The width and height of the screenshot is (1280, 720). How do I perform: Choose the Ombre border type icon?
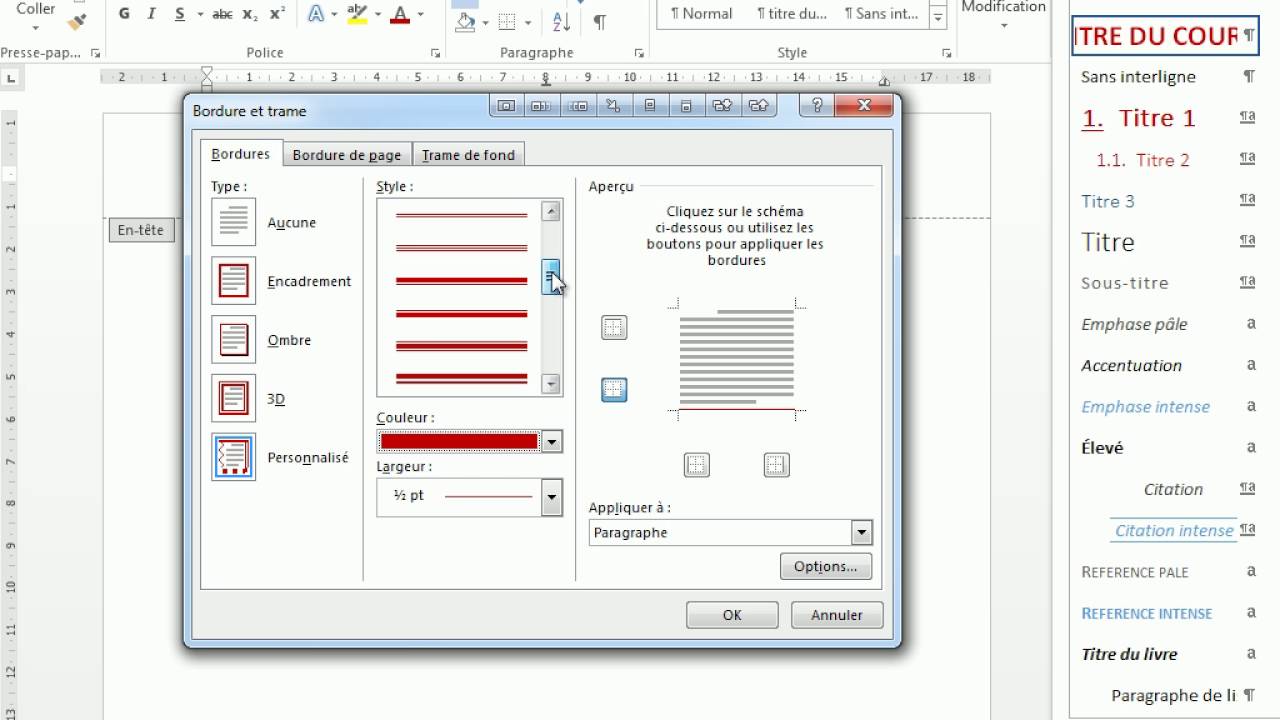[x=233, y=340]
